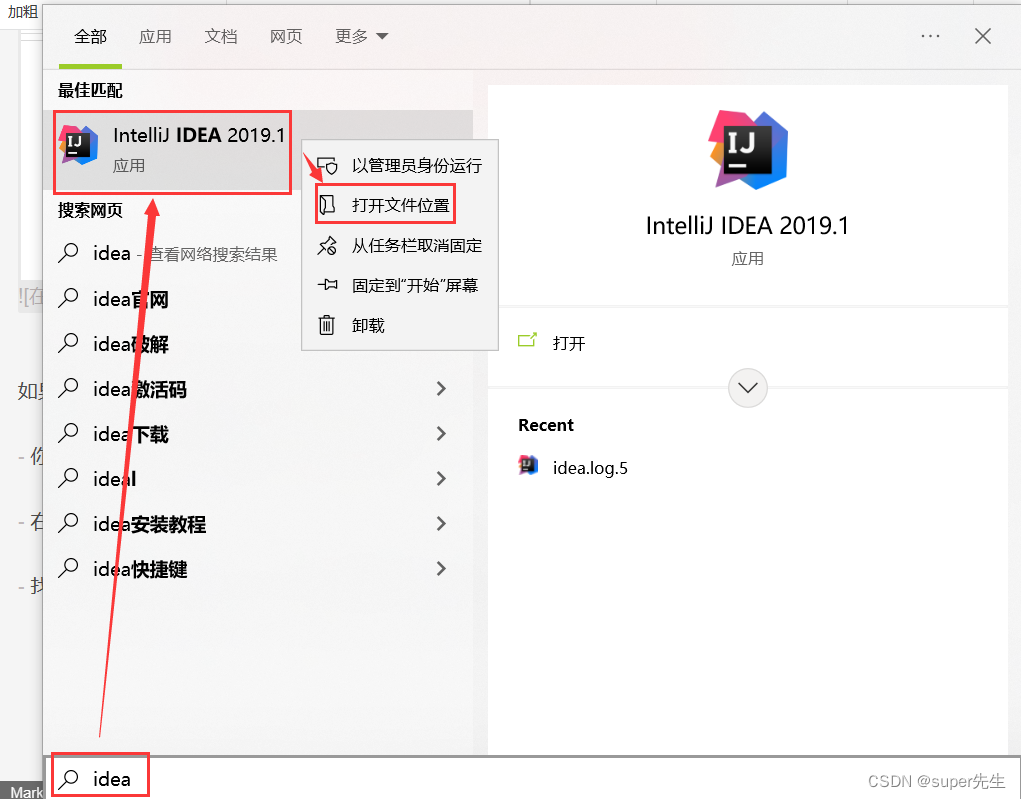Click the idea.log.5 file icon

528,466
